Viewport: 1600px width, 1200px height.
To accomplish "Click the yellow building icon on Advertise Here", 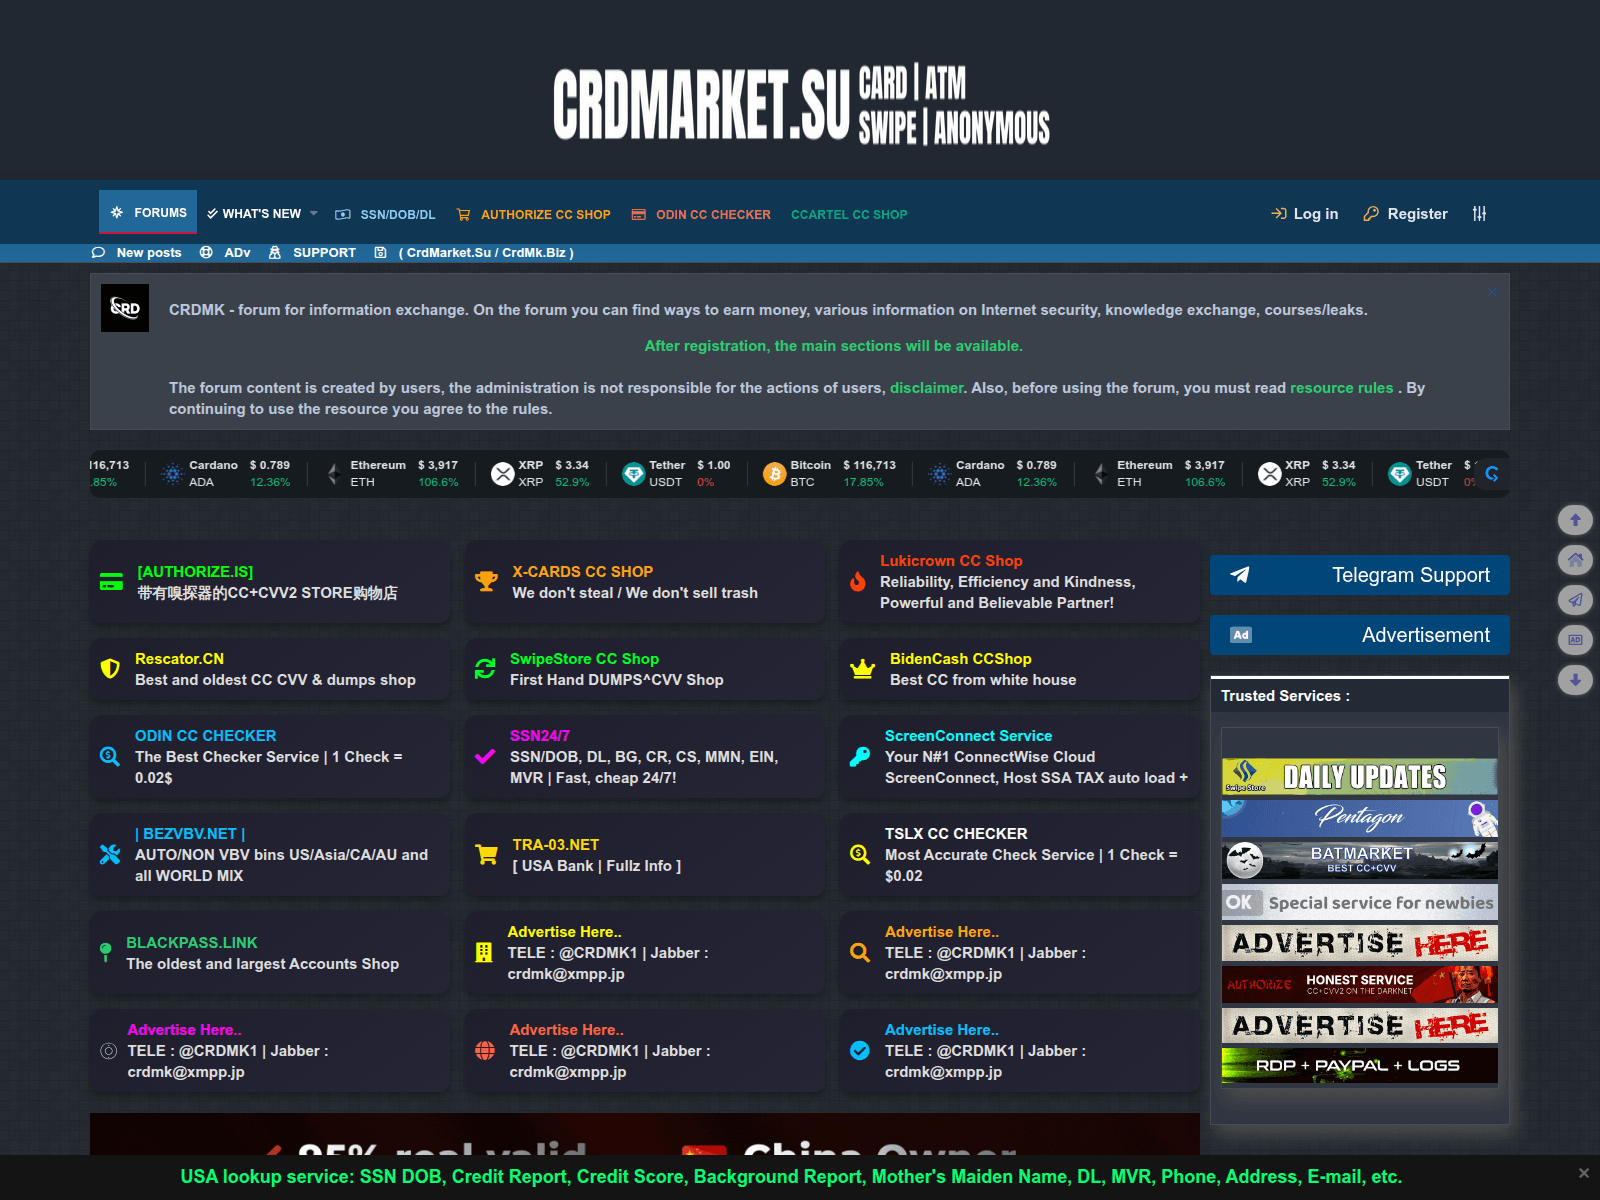I will tap(484, 953).
